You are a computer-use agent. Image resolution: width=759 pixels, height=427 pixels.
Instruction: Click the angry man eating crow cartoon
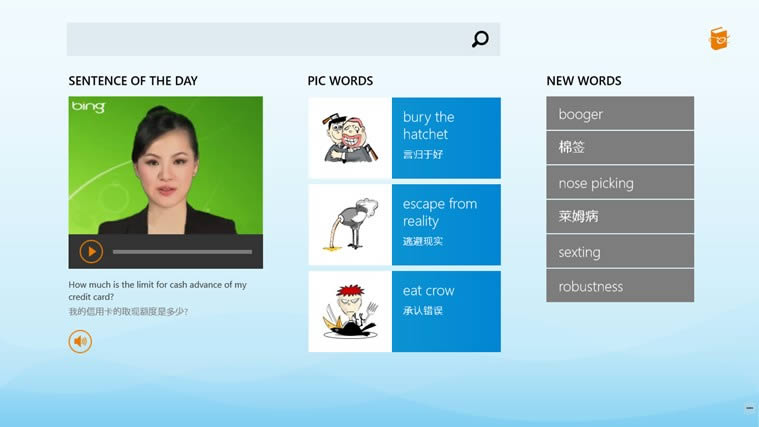coord(350,311)
